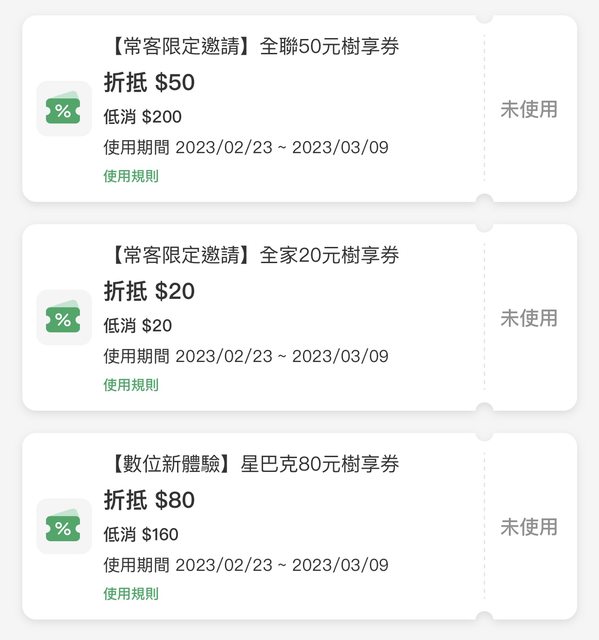Tap 未使用 on the 全聯50元 coupon
This screenshot has height=640, width=599.
point(529,109)
